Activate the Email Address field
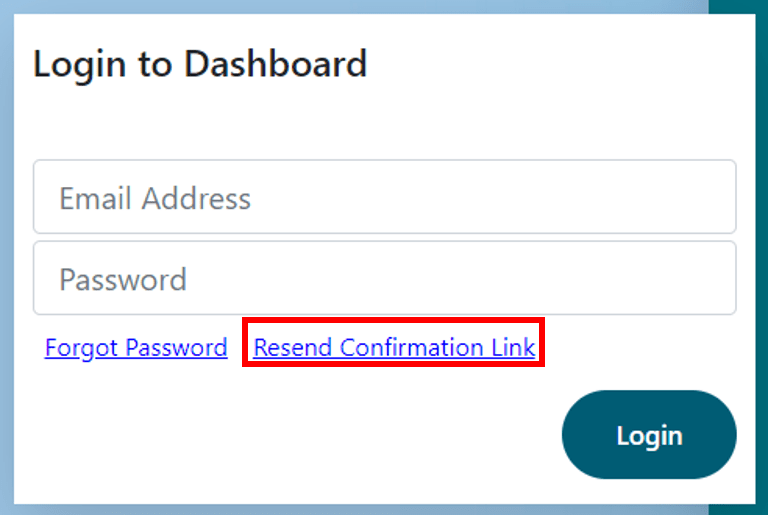 click(x=384, y=197)
